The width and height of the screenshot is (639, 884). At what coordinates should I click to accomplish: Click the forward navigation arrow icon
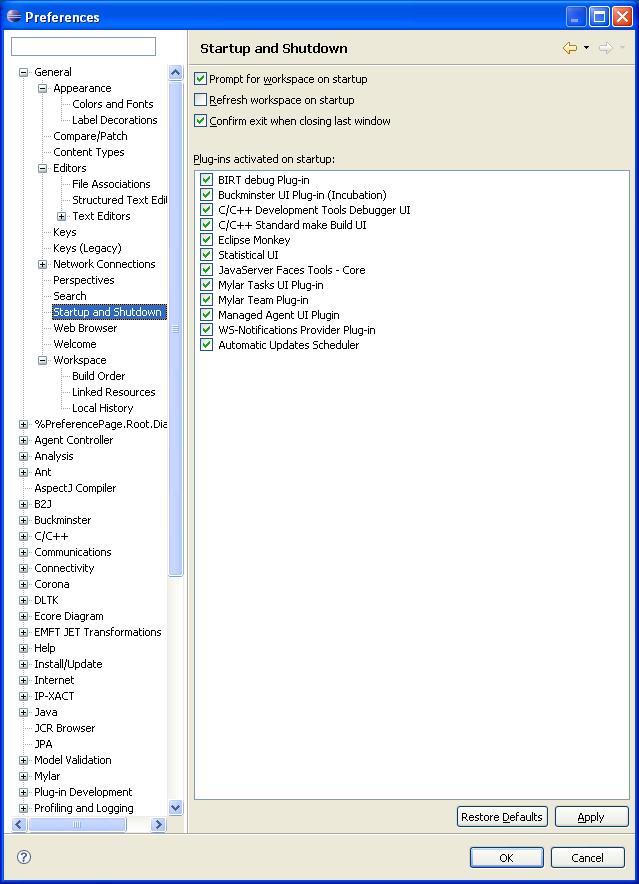[x=606, y=48]
